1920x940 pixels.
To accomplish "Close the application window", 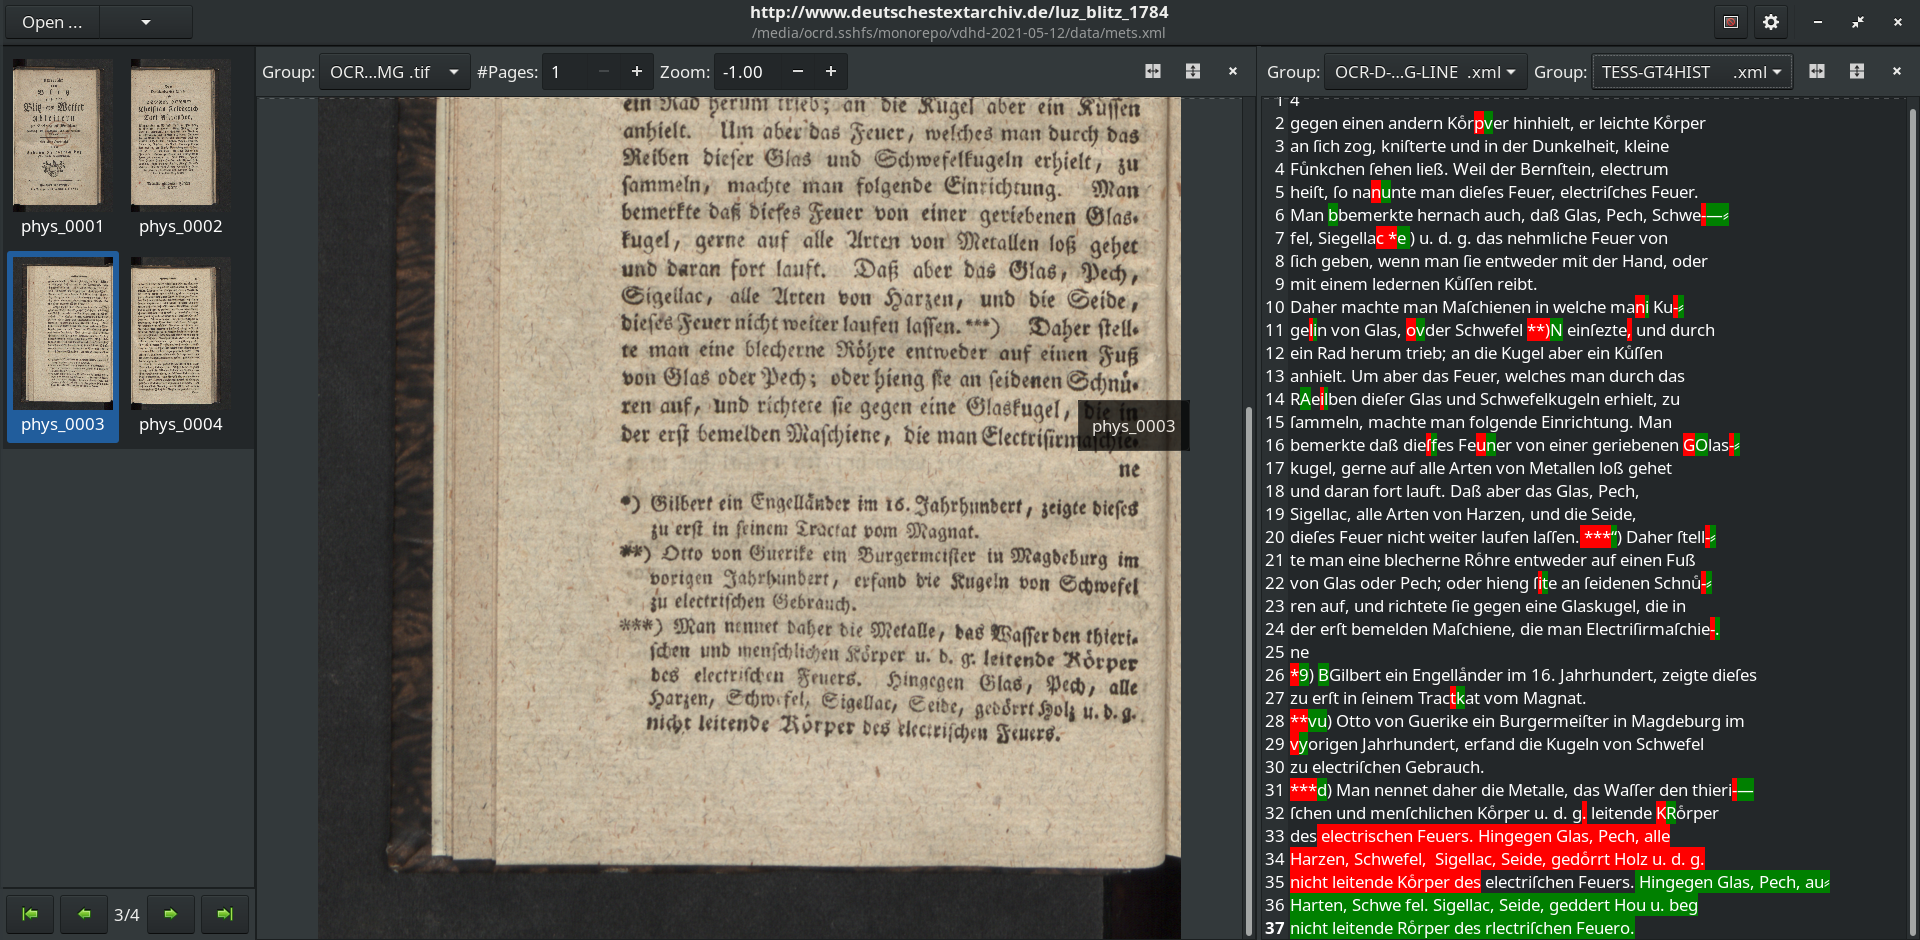I will 1897,22.
